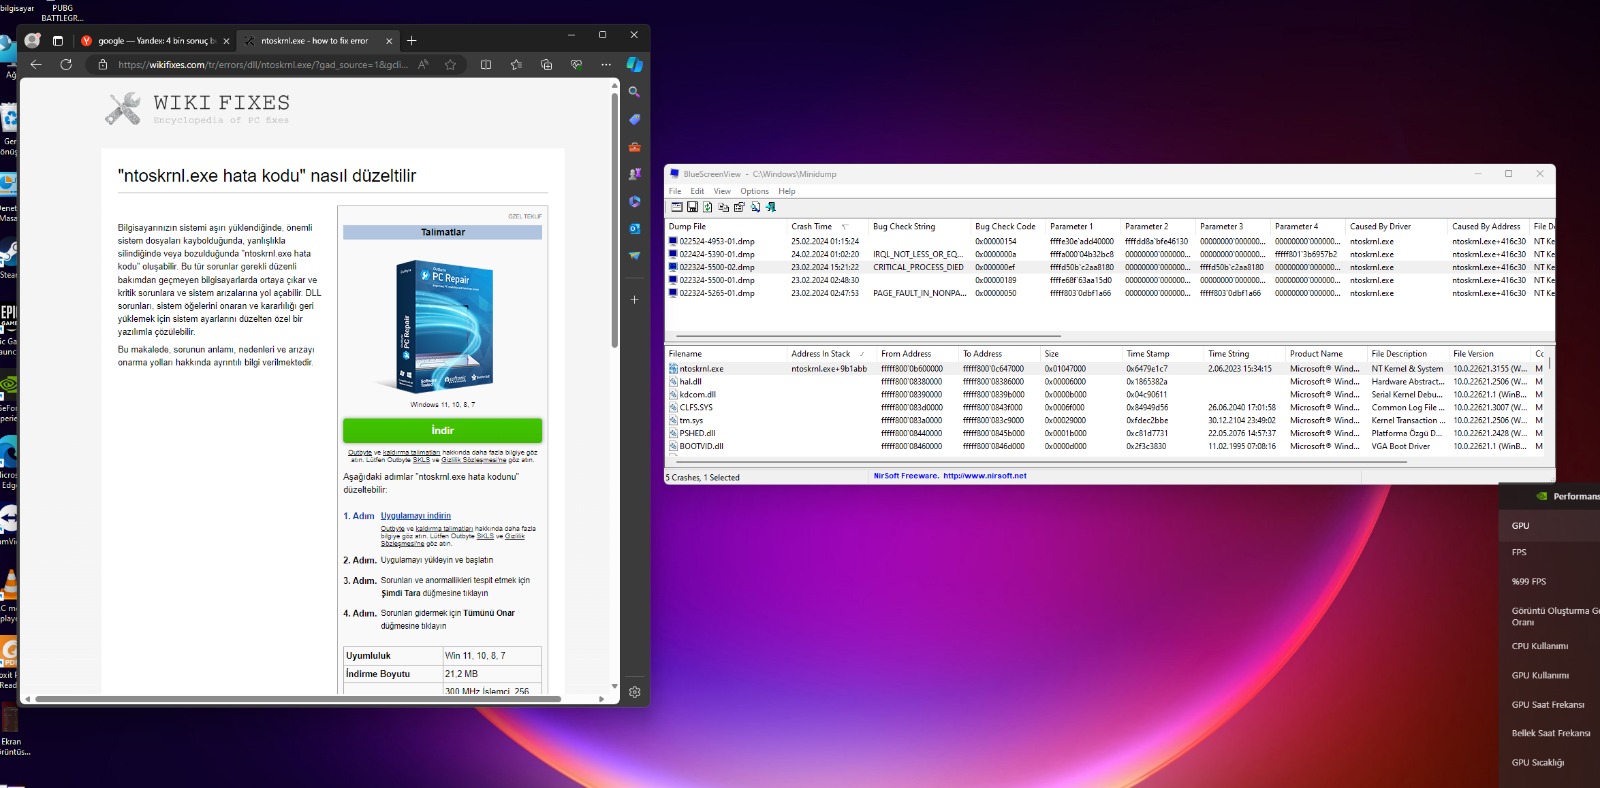Click the Find icon in BlueScreenView toolbar

755,207
